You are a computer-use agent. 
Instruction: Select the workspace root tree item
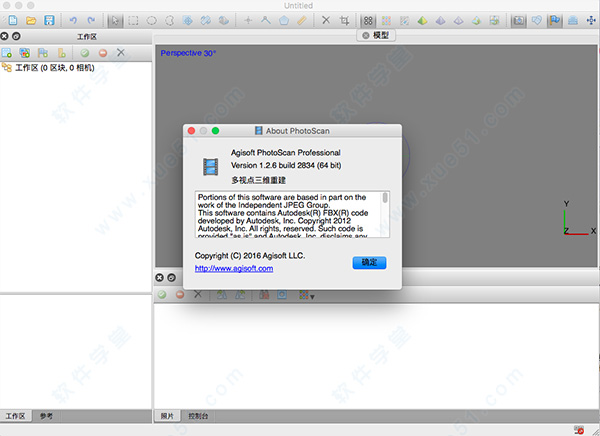point(48,68)
